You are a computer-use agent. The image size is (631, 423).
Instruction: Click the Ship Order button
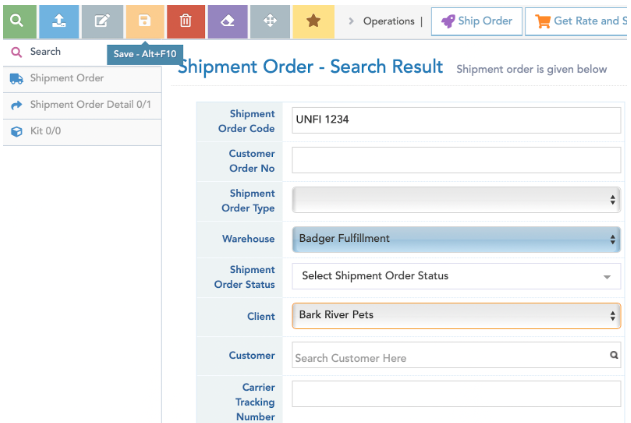(x=477, y=21)
